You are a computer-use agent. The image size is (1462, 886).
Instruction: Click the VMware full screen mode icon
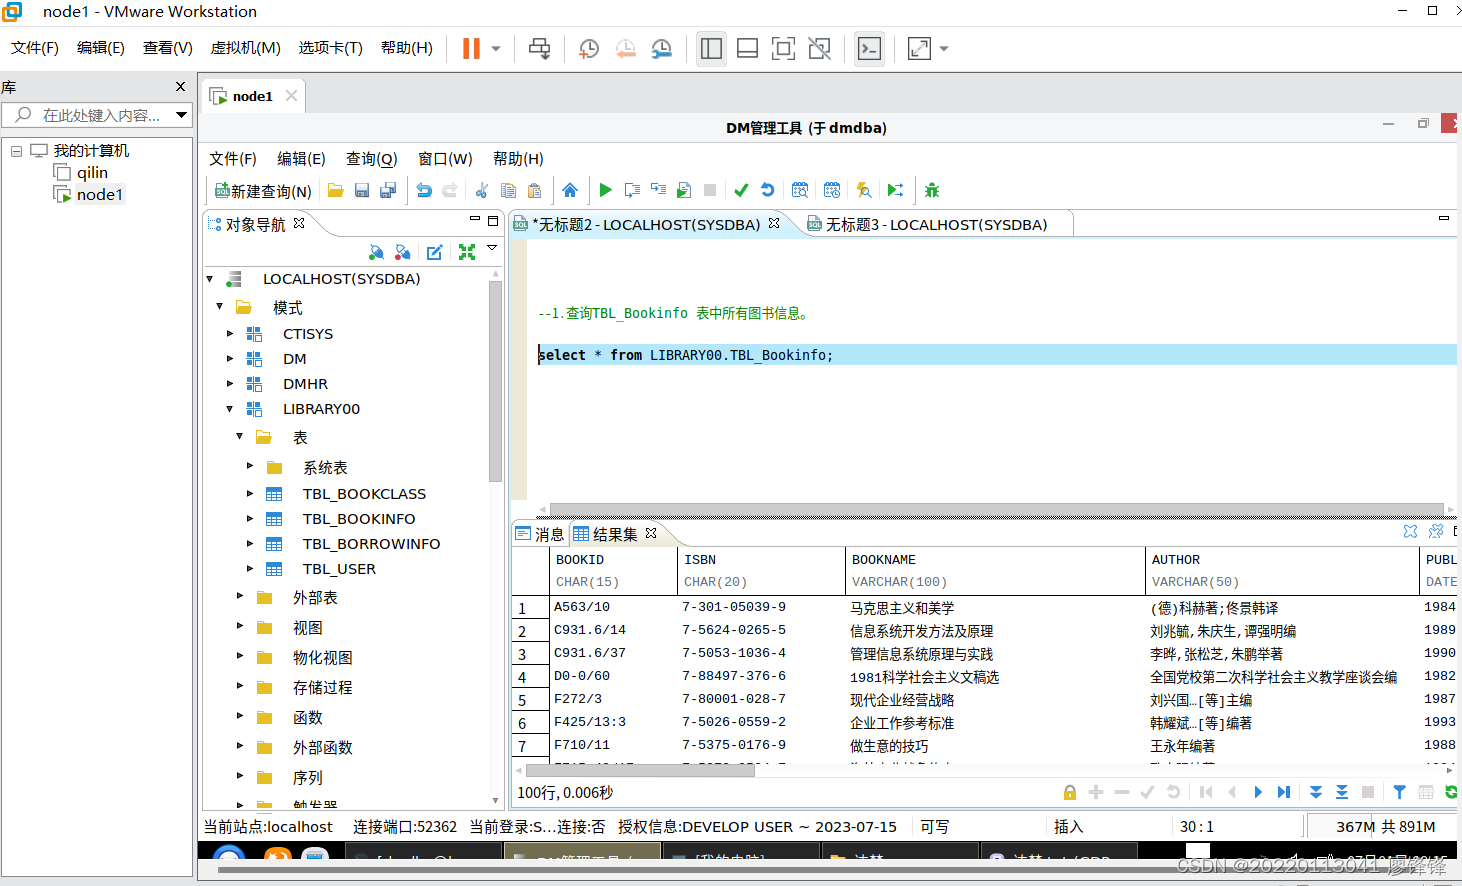pos(783,48)
